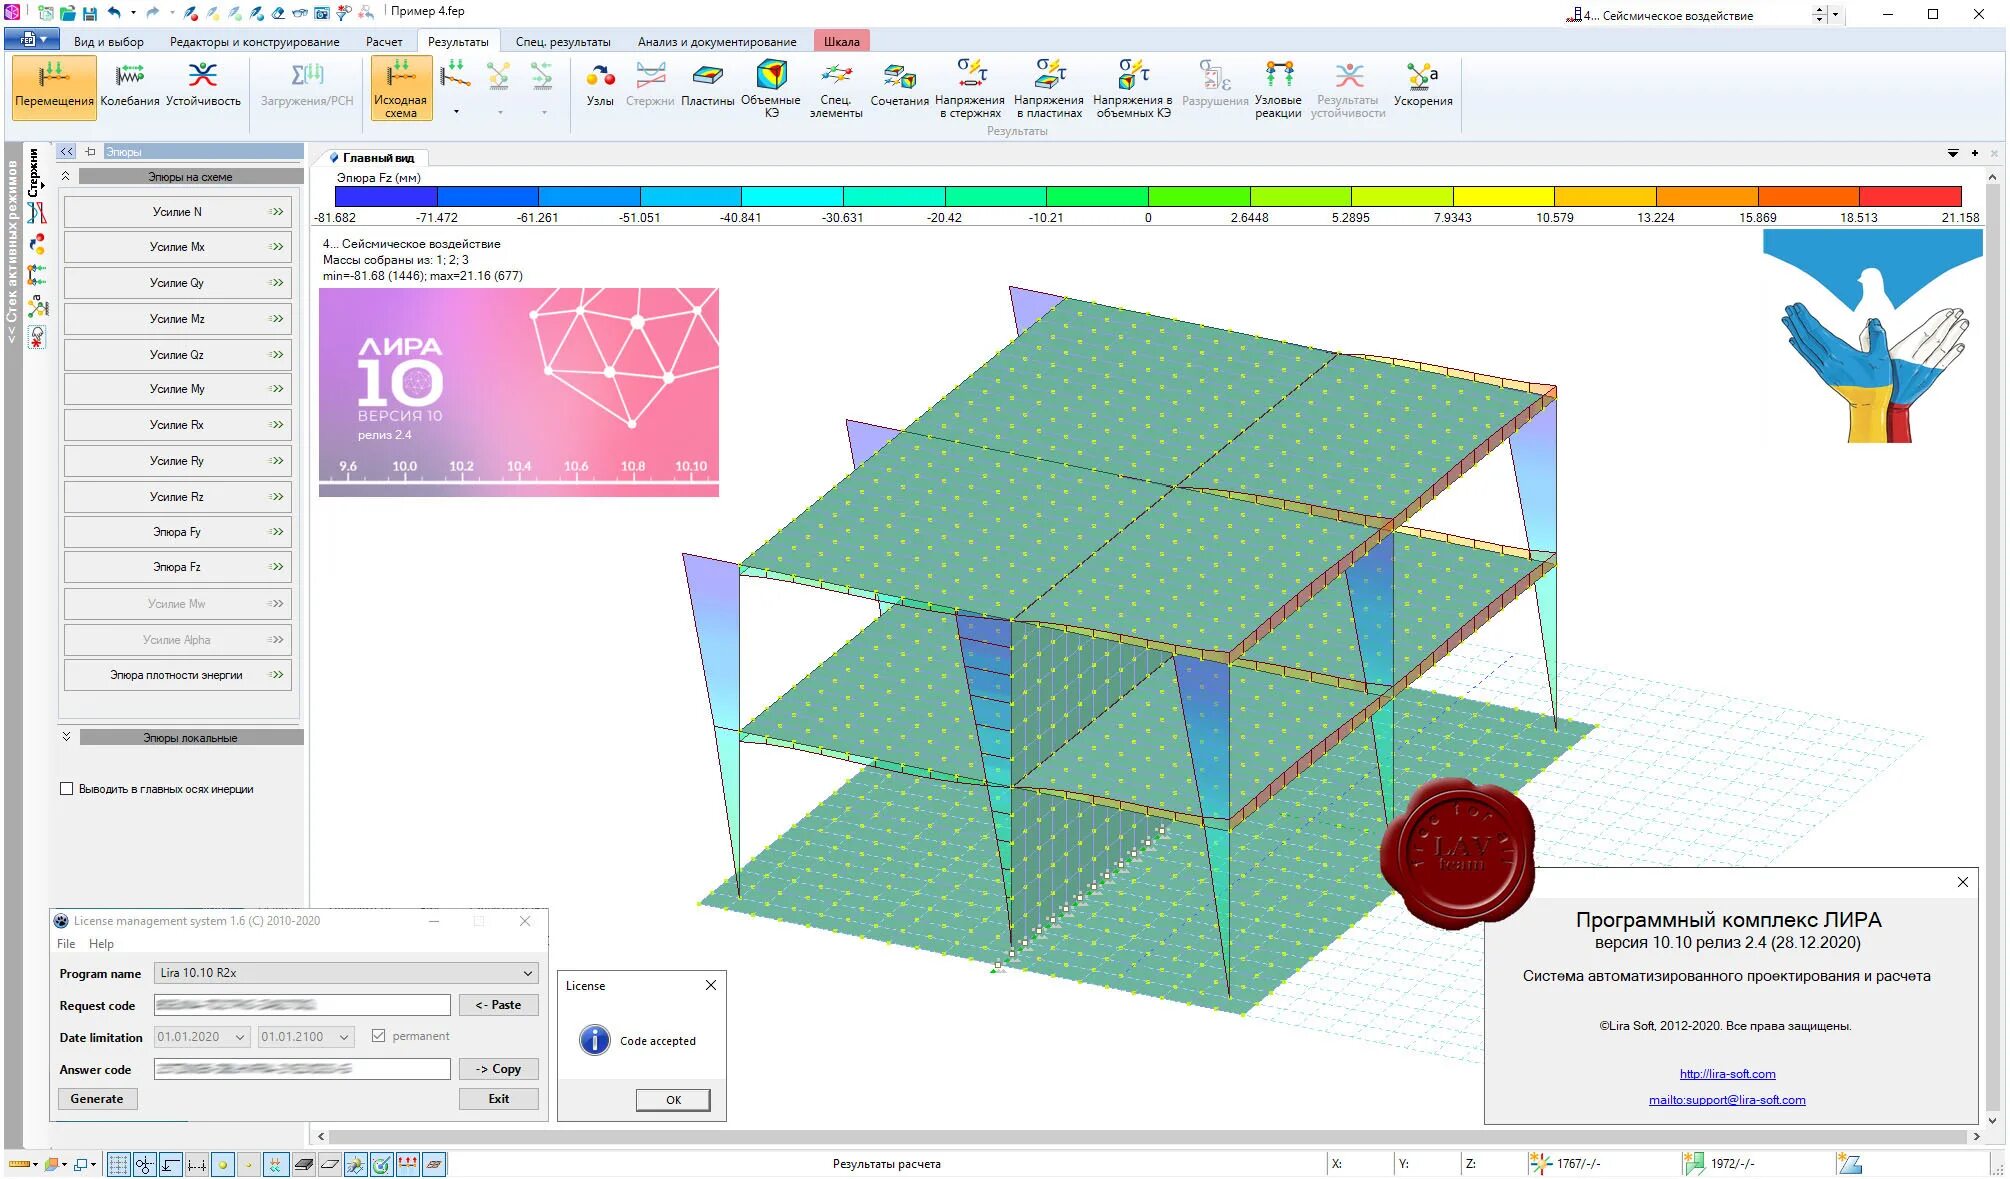Open Устойчивость results mode
This screenshot has height=1179, width=2010.
203,87
